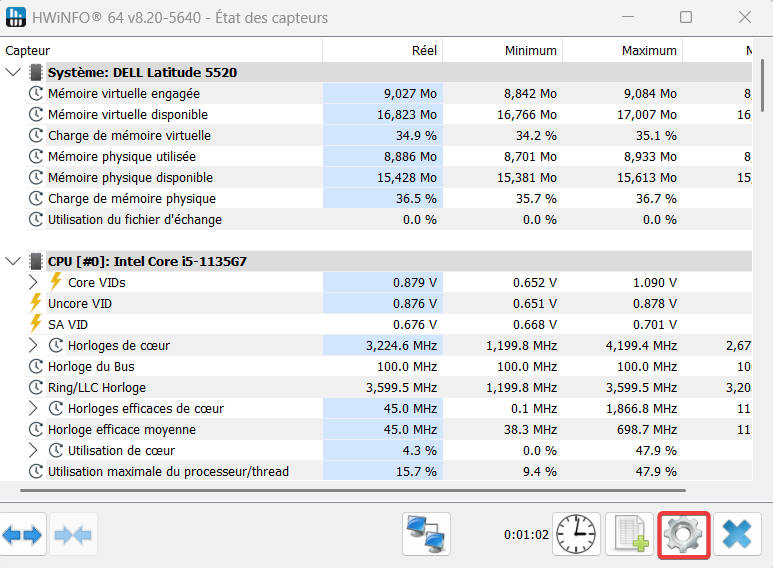773x568 pixels.
Task: Click the lightning icon next to SA VID
Action: click(x=35, y=324)
